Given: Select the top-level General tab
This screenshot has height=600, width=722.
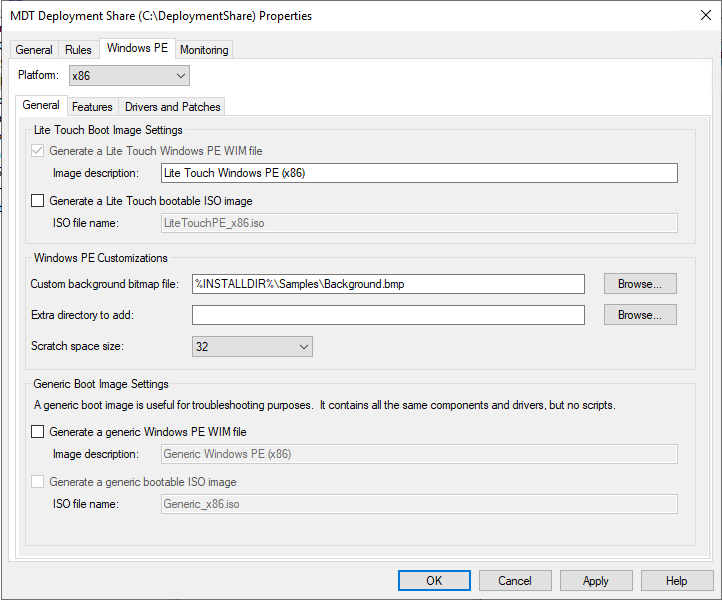Looking at the screenshot, I should click(x=34, y=50).
